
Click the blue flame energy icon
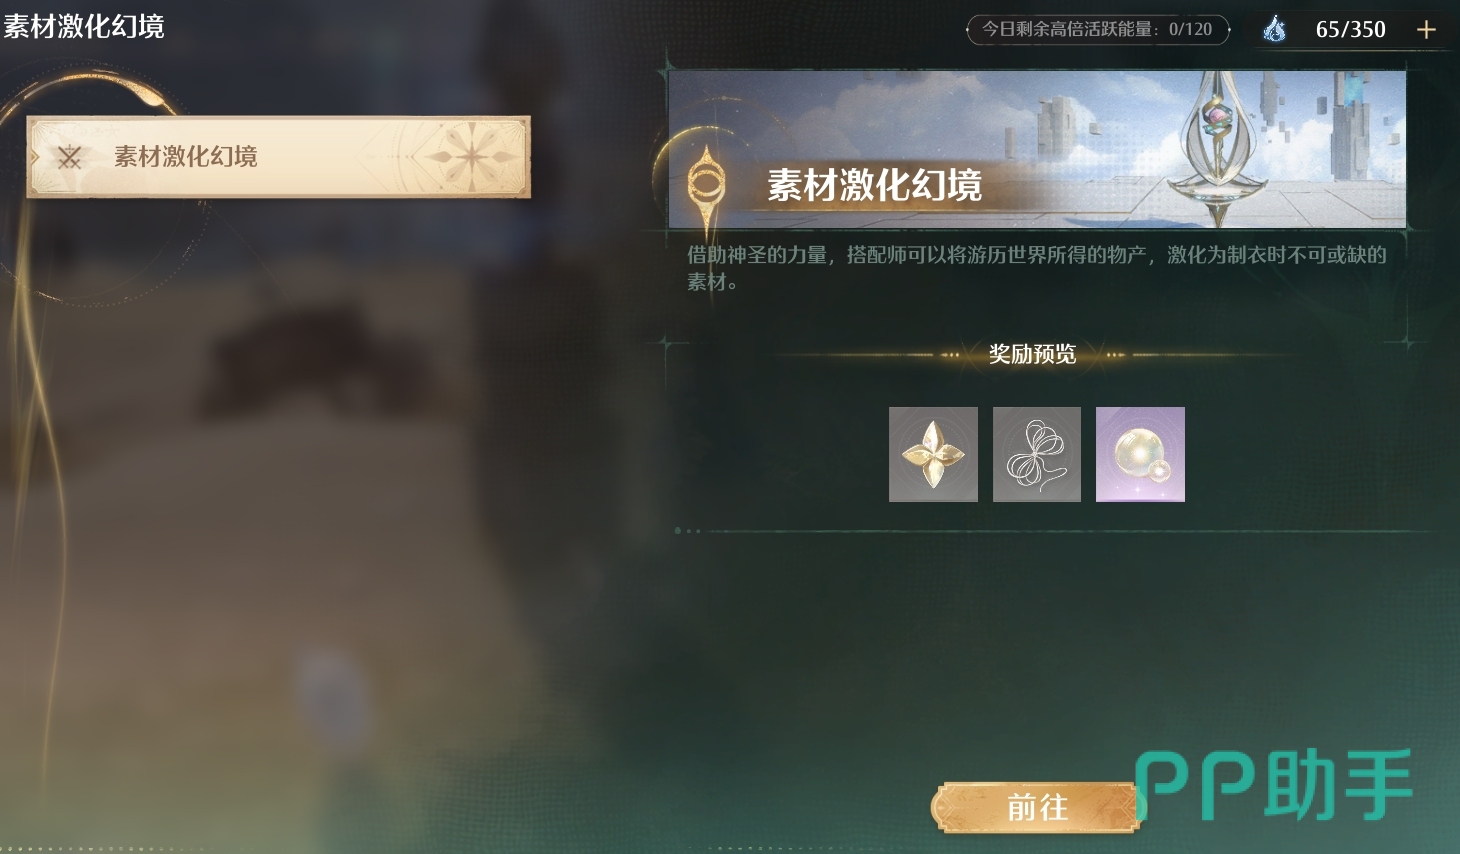pos(1274,29)
